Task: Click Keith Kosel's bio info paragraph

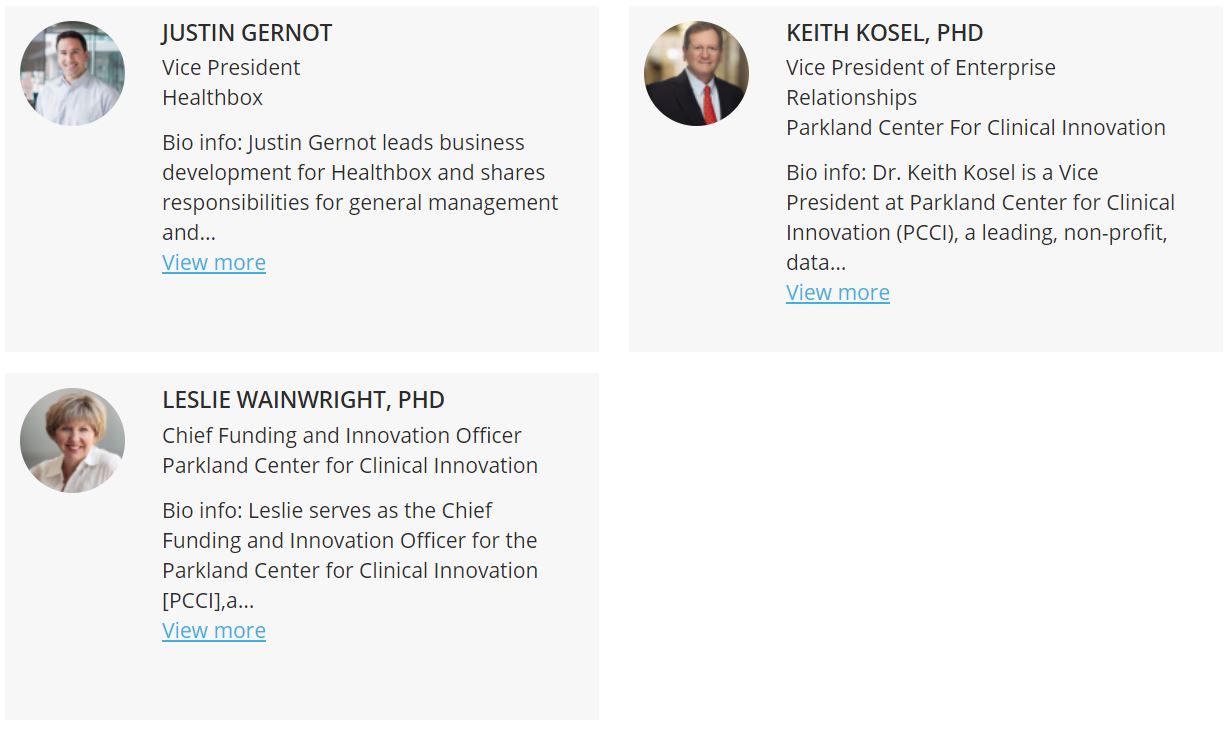Action: pos(980,217)
